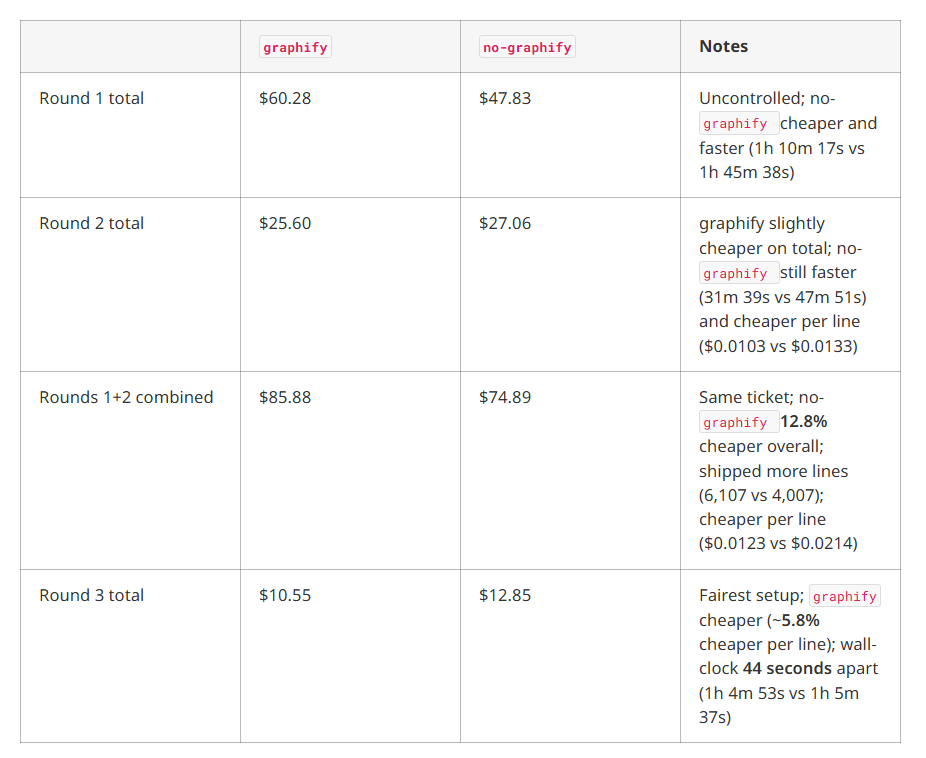Screen dimensions: 926x758
Task: Click the $85.88 combined cost
Action: [x=285, y=397]
